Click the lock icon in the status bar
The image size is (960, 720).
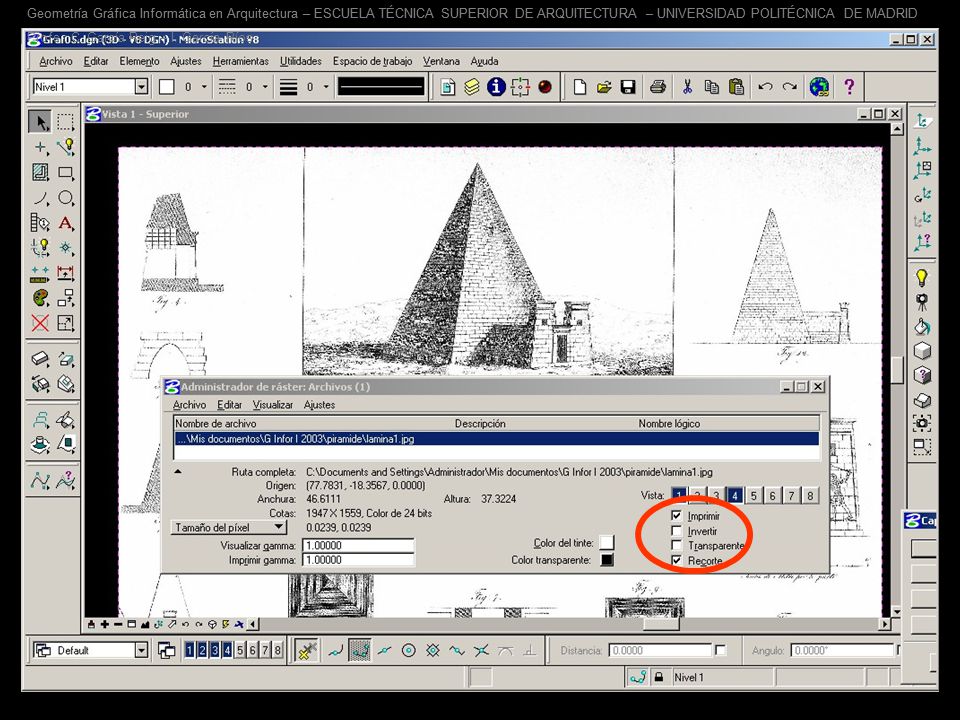pyautogui.click(x=659, y=677)
